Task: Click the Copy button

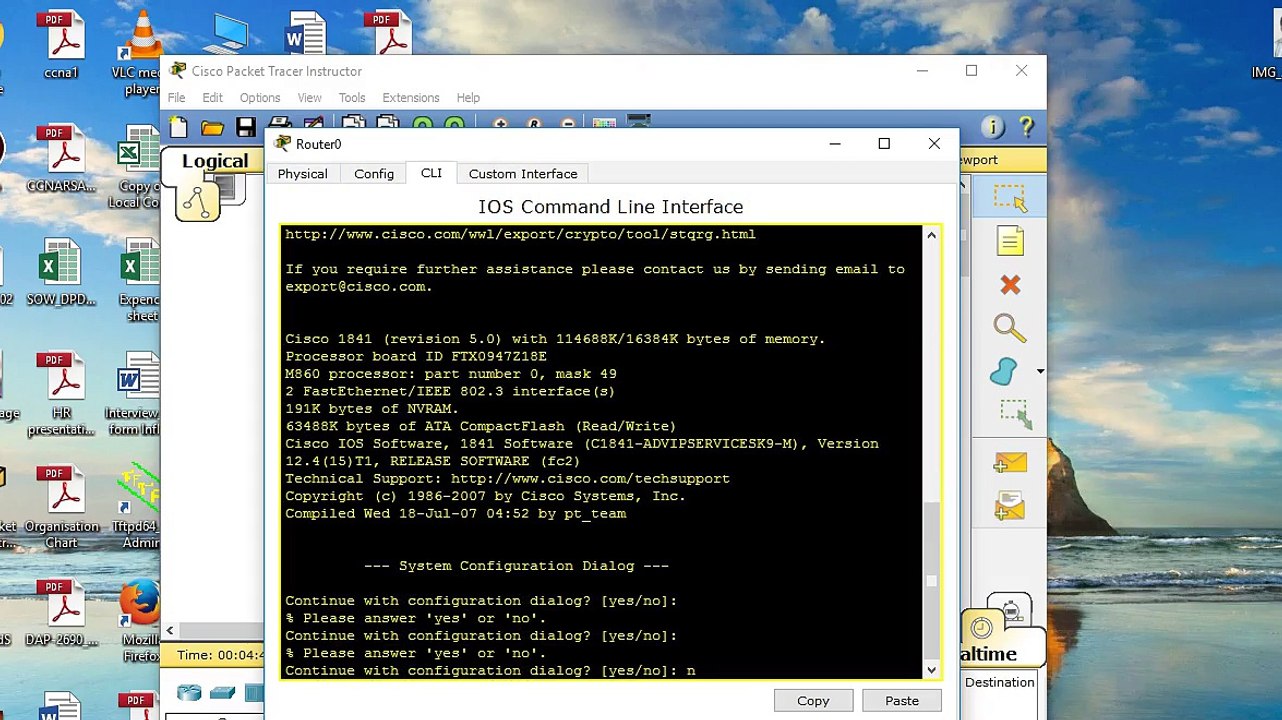Action: point(813,701)
